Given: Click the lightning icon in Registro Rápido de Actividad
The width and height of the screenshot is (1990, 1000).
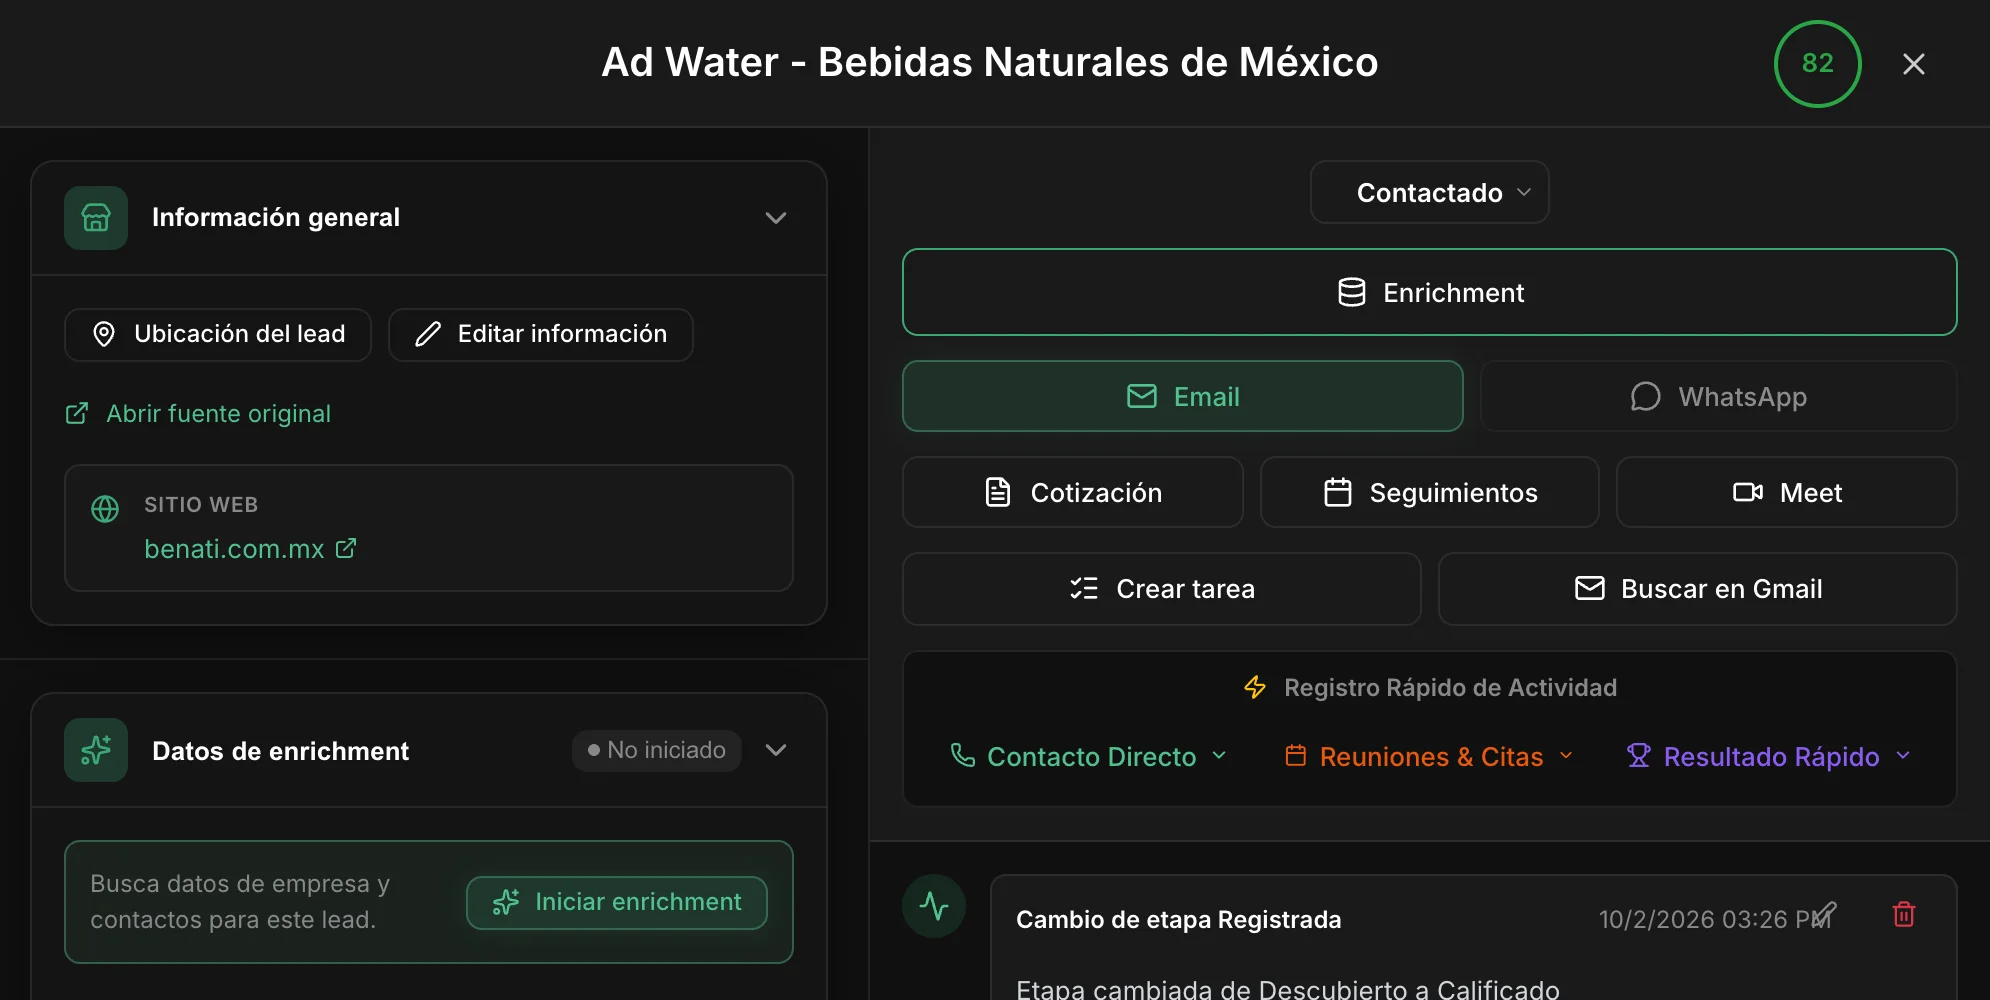Looking at the screenshot, I should [x=1255, y=687].
